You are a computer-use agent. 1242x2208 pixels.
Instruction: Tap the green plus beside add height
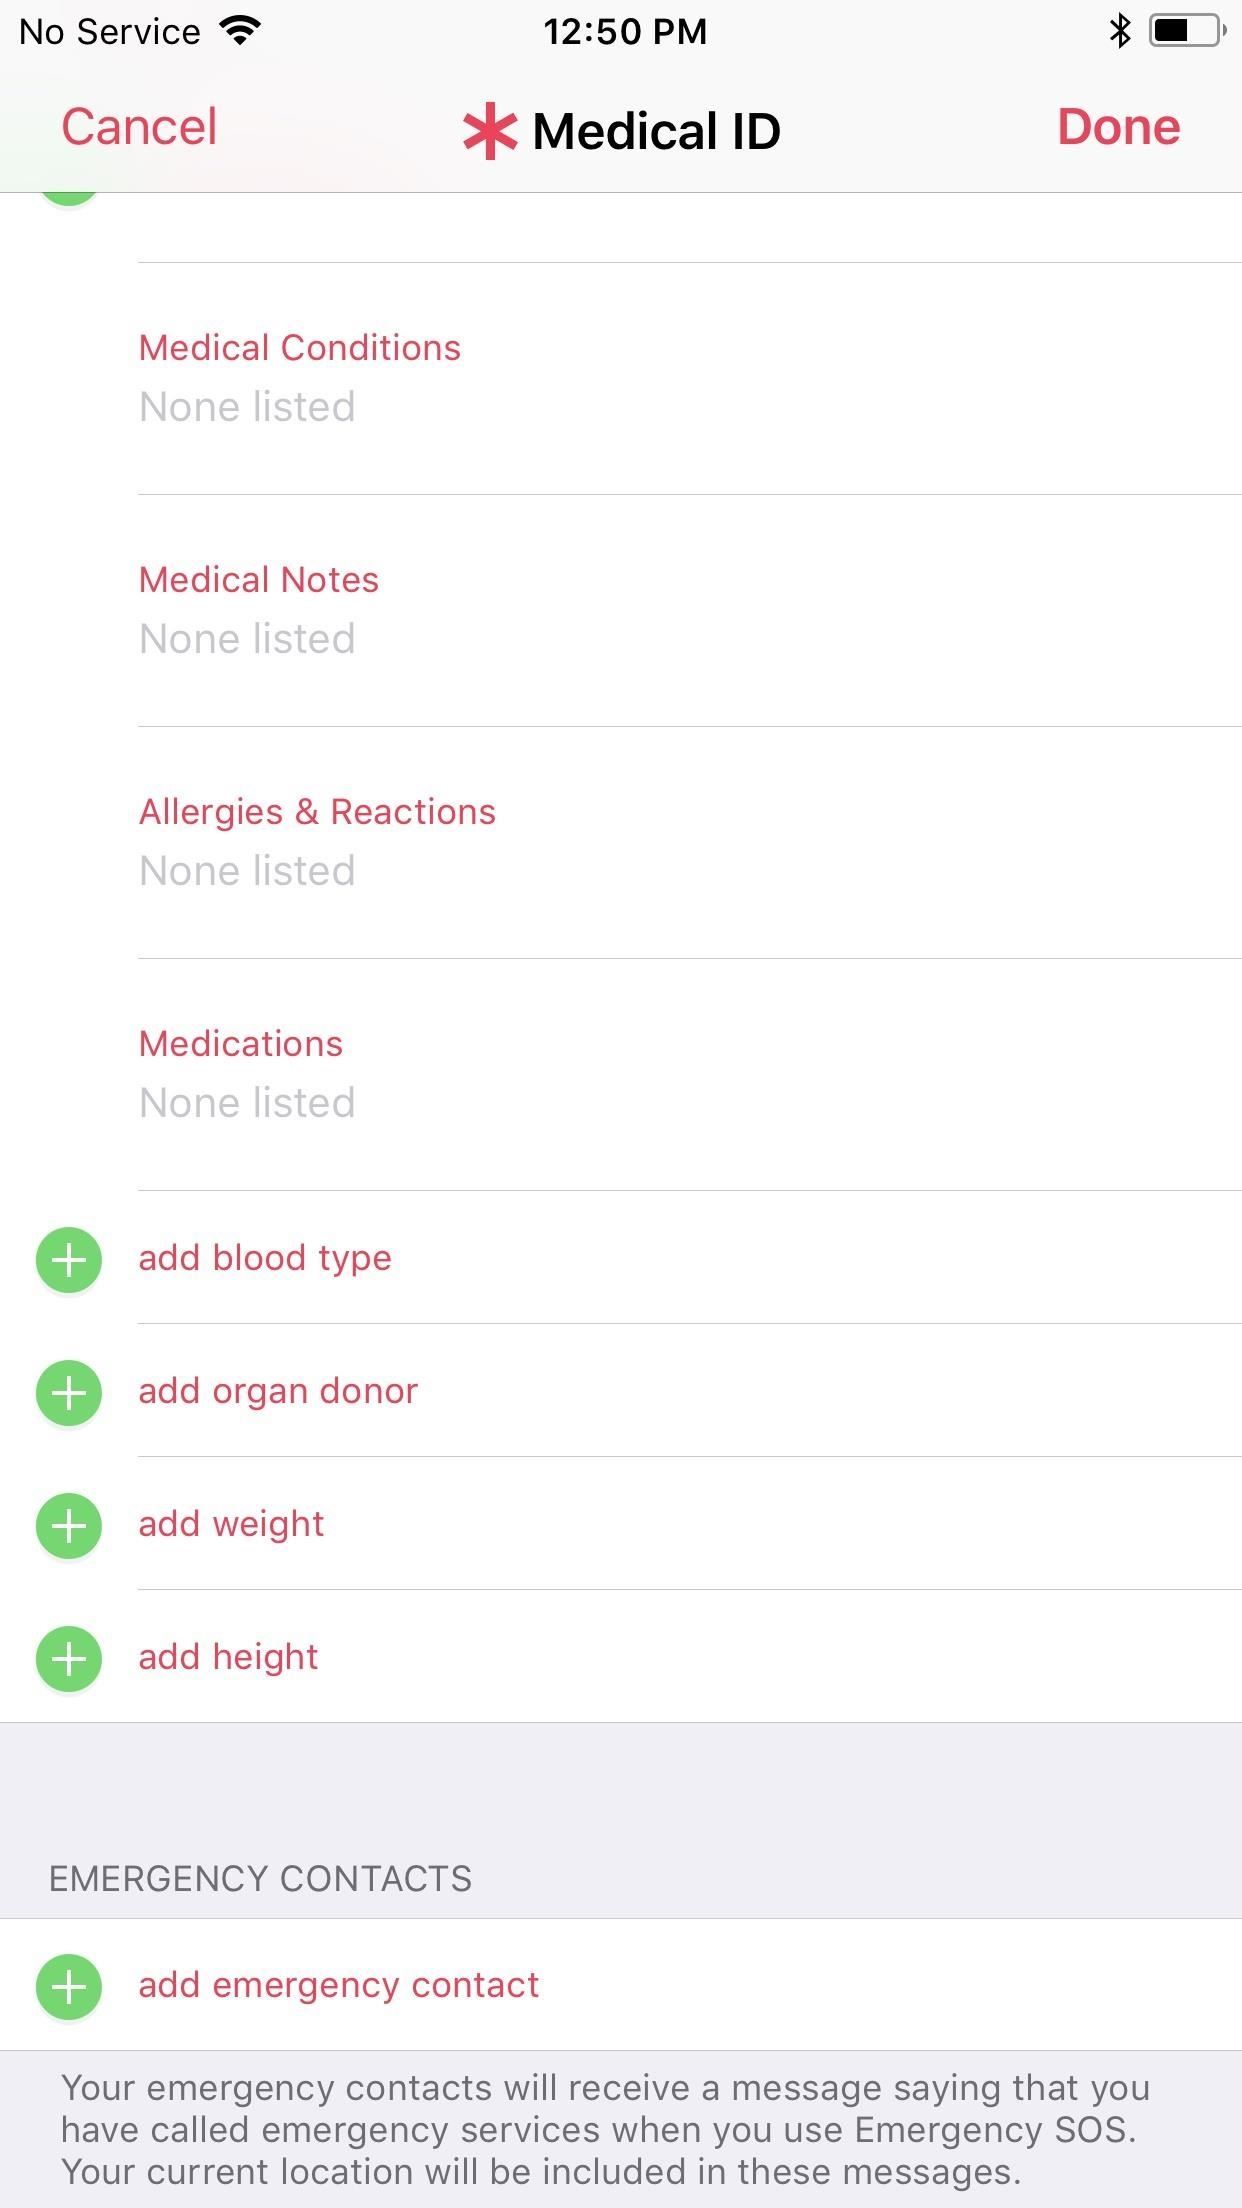pos(69,1658)
